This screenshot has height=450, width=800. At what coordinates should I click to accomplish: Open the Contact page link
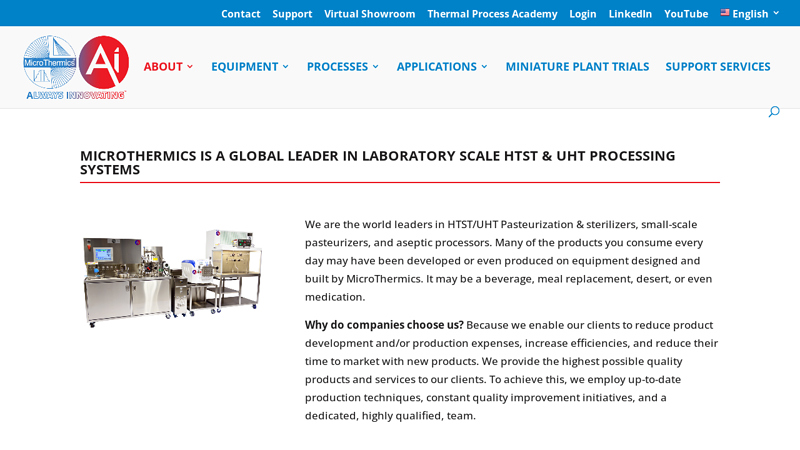pos(240,14)
